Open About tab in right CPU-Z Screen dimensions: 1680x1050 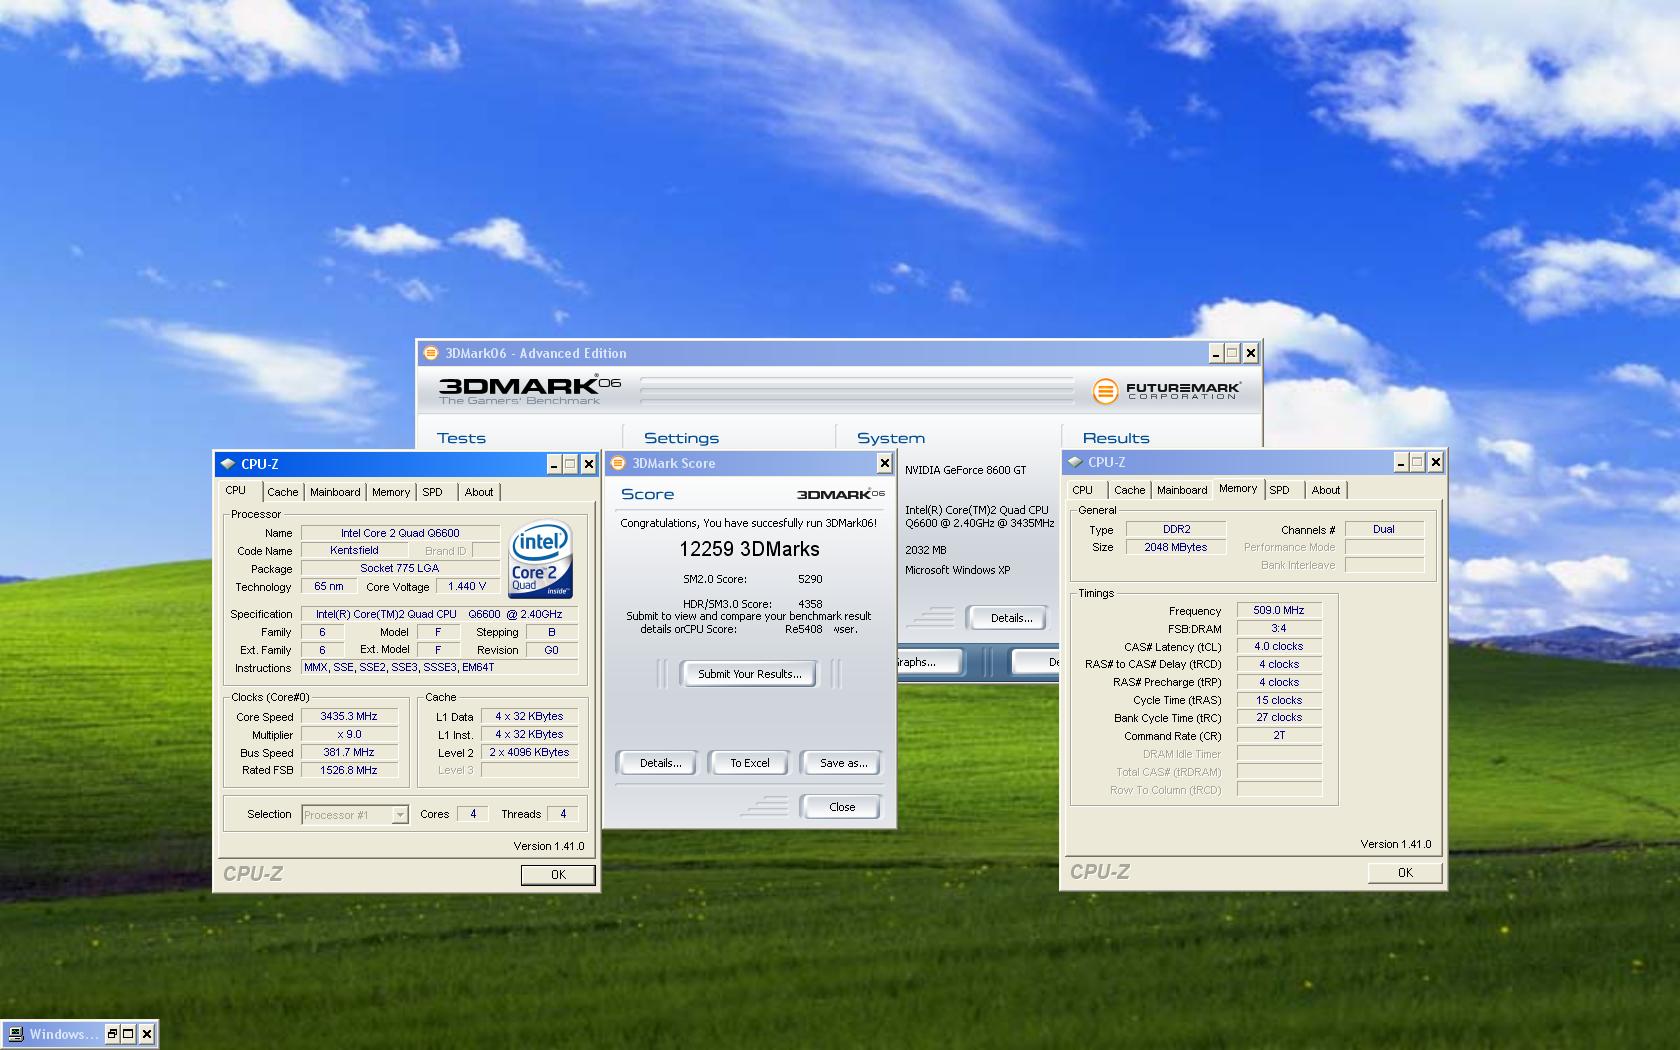point(1326,490)
